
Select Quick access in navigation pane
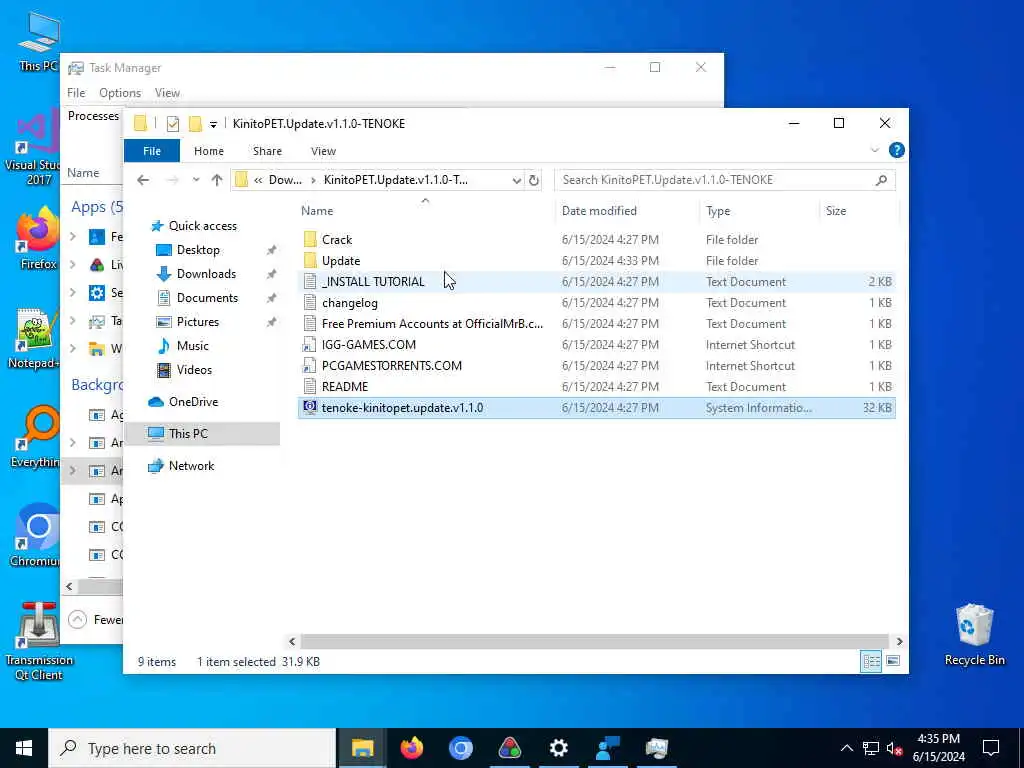tap(202, 226)
